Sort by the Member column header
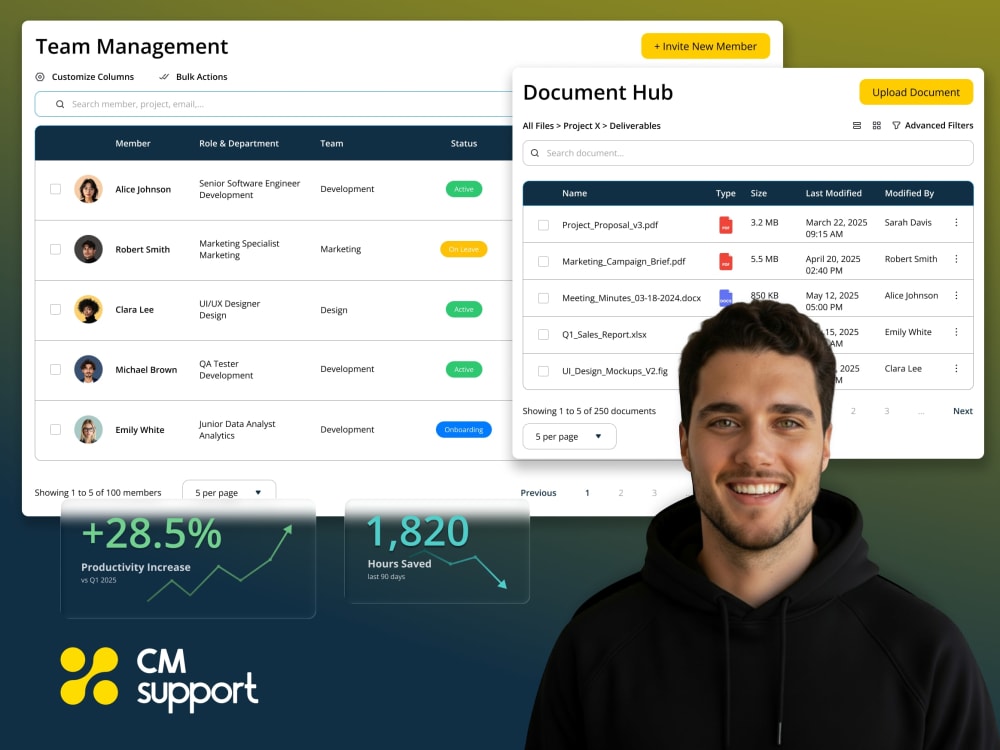Viewport: 1000px width, 750px height. click(x=133, y=143)
